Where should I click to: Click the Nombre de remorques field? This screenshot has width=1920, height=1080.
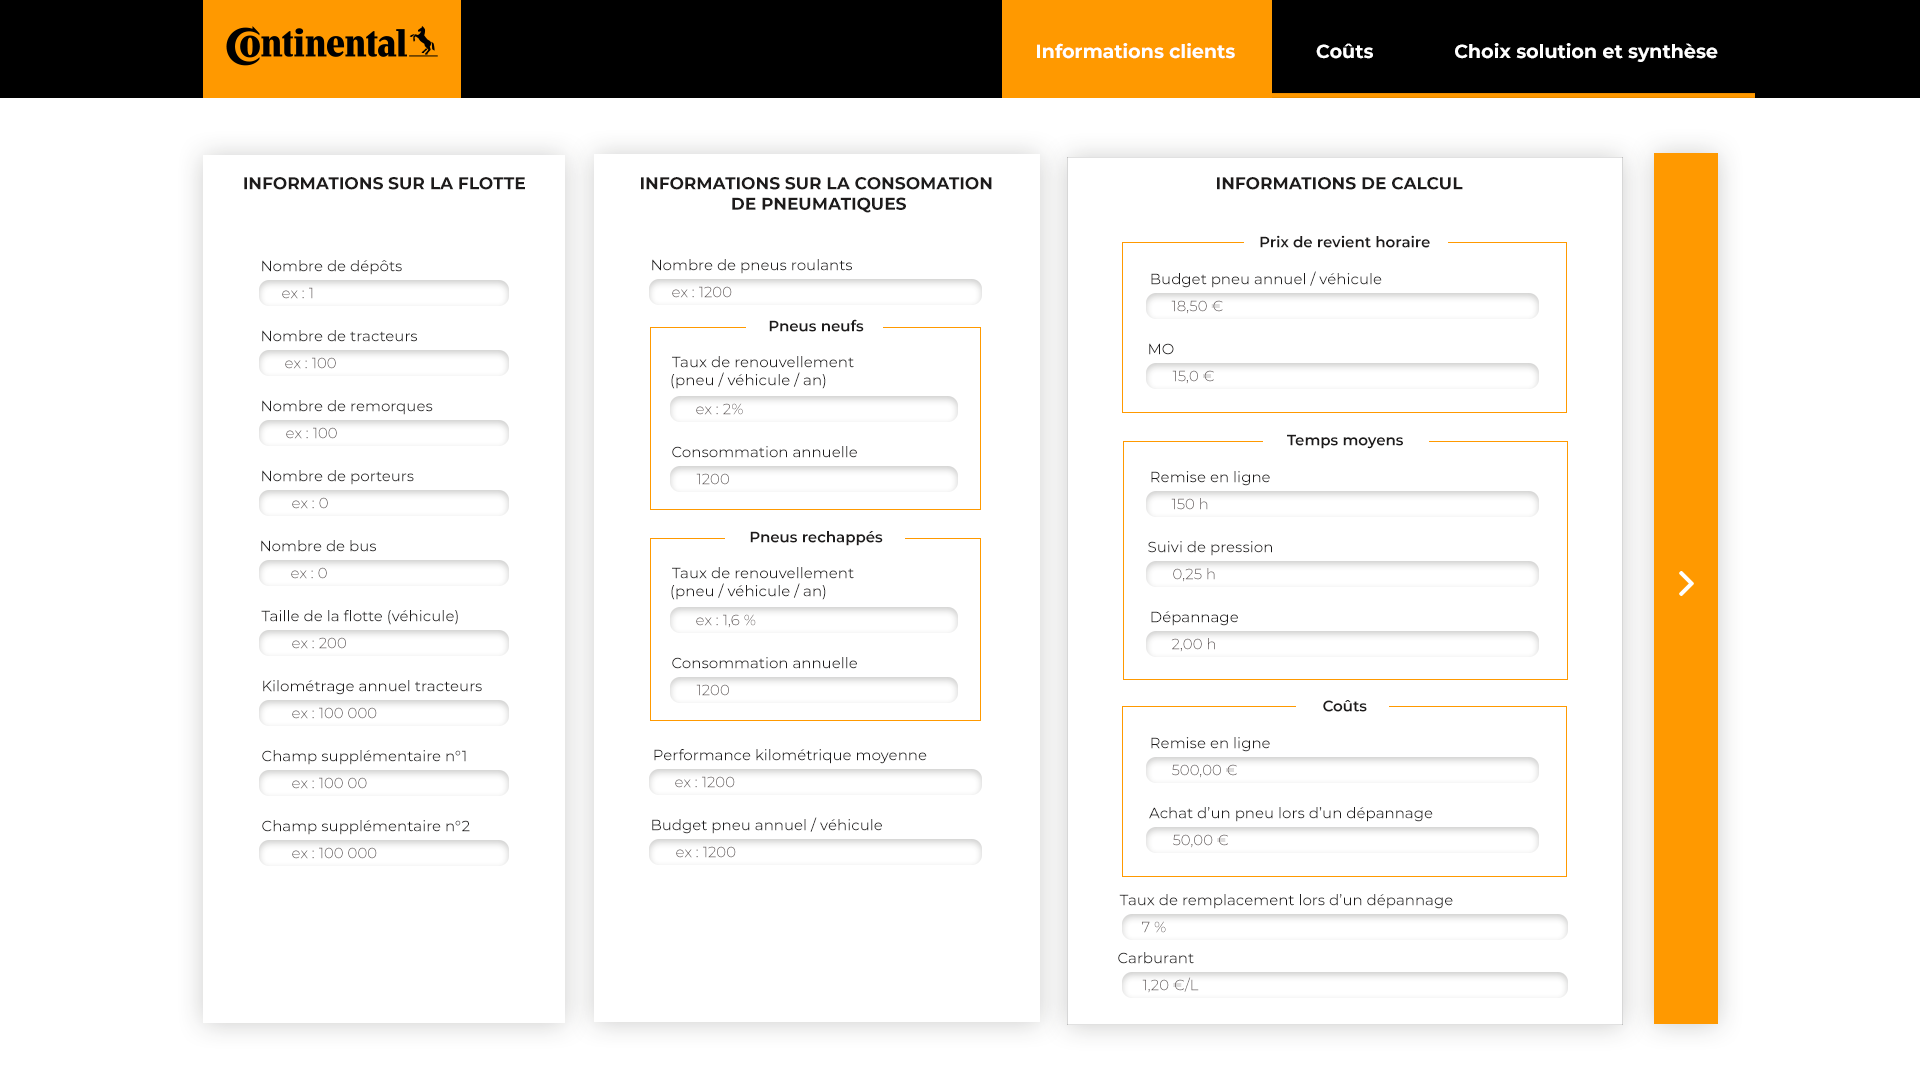[x=384, y=433]
